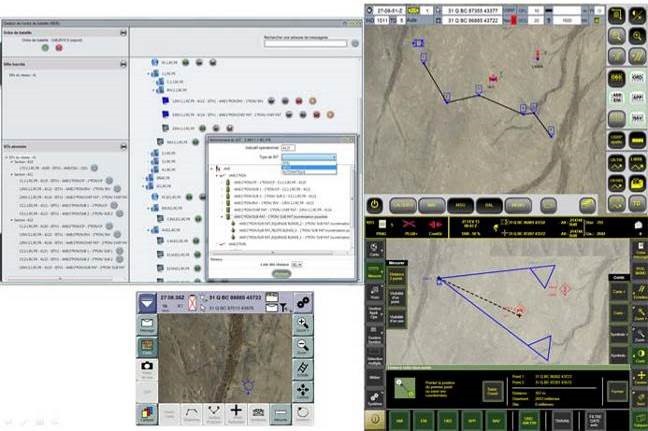Click the chain link settings icon

tap(303, 302)
